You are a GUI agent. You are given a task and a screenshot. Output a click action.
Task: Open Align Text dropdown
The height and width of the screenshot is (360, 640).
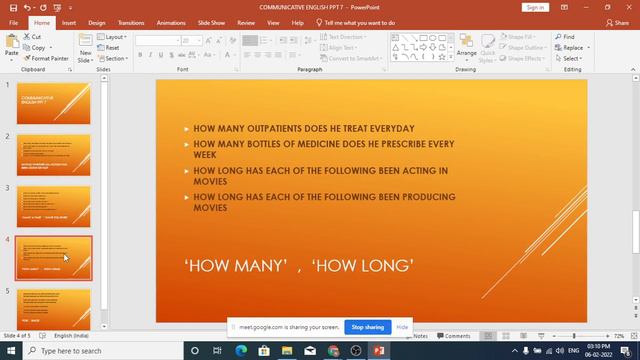(339, 48)
